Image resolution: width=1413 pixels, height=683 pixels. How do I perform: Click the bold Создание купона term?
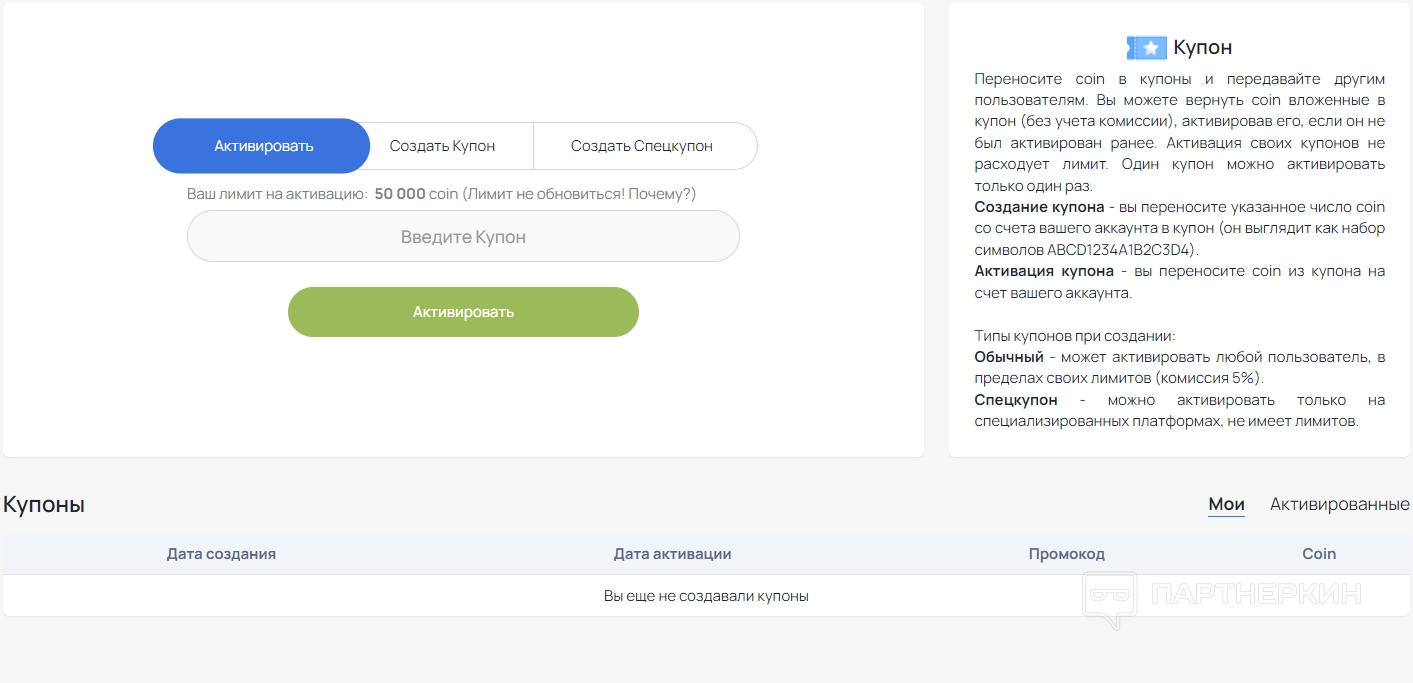pos(1039,207)
